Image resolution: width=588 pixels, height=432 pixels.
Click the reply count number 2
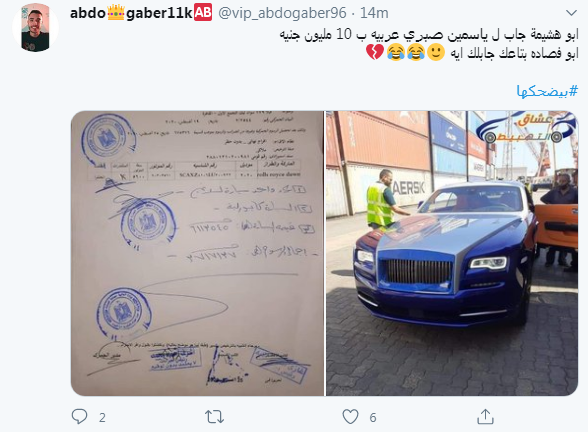pyautogui.click(x=102, y=417)
